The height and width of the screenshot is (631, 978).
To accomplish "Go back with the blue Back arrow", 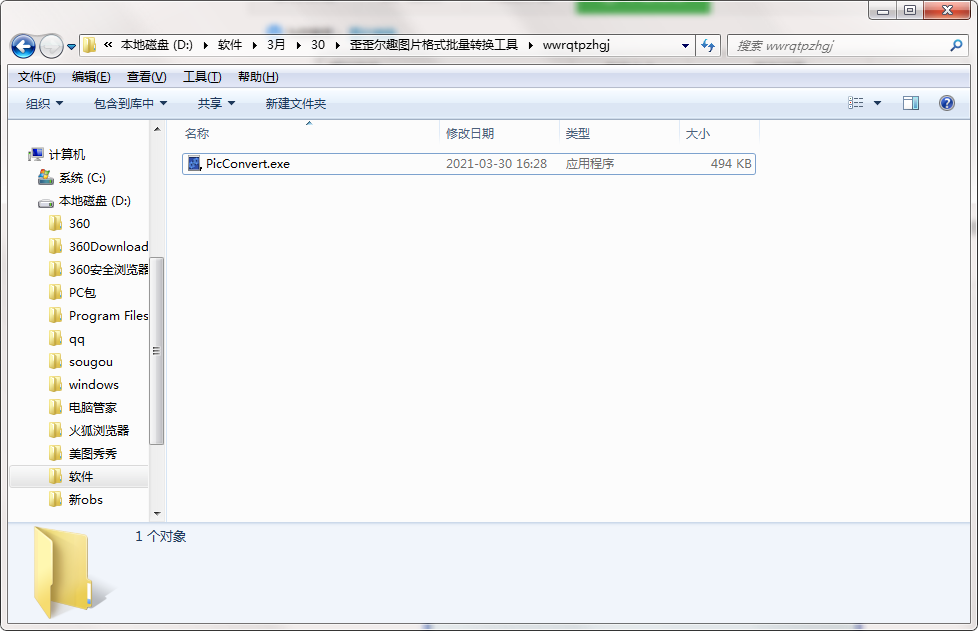I will [23, 46].
